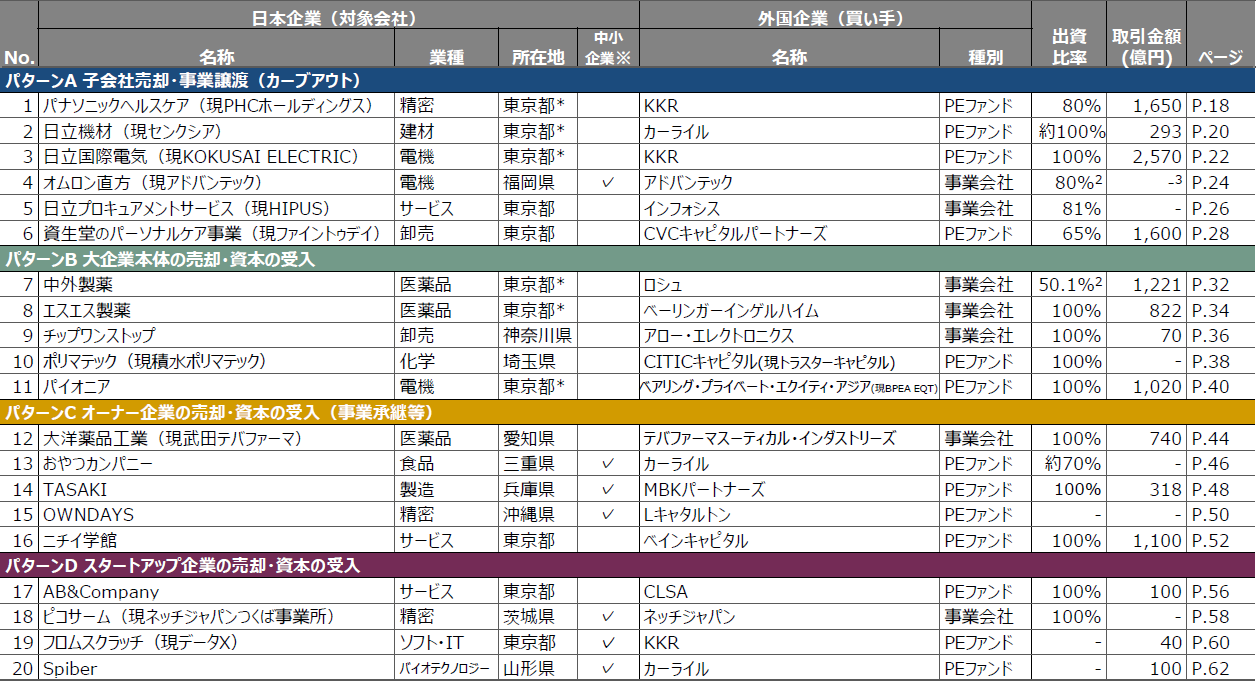Click the 日立機材（現センクシア） cell
The image size is (1256, 681).
(217, 131)
